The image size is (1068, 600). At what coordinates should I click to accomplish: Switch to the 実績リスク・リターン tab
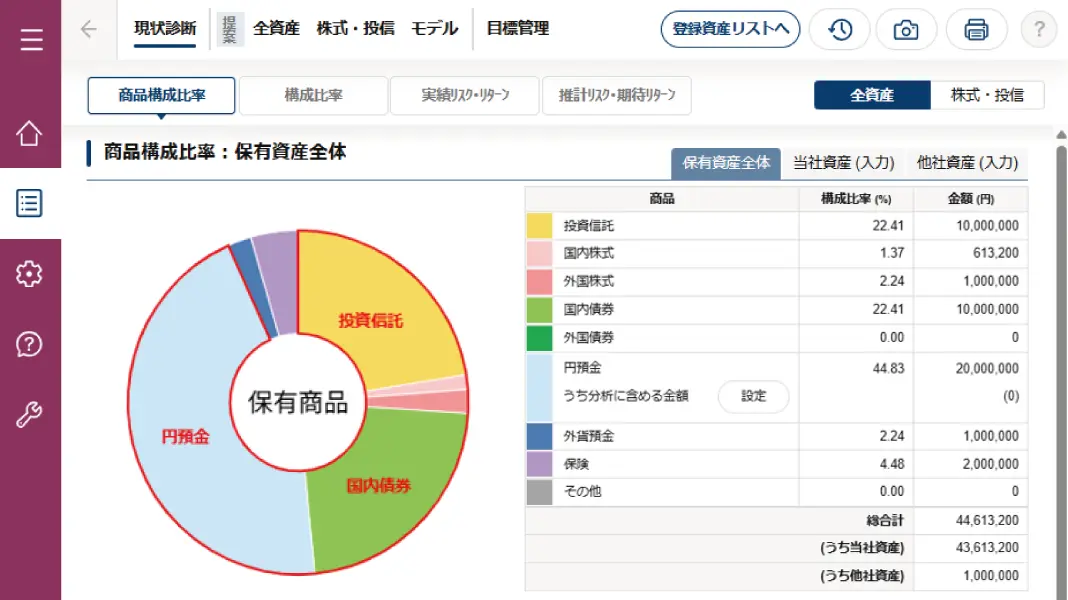coord(465,95)
